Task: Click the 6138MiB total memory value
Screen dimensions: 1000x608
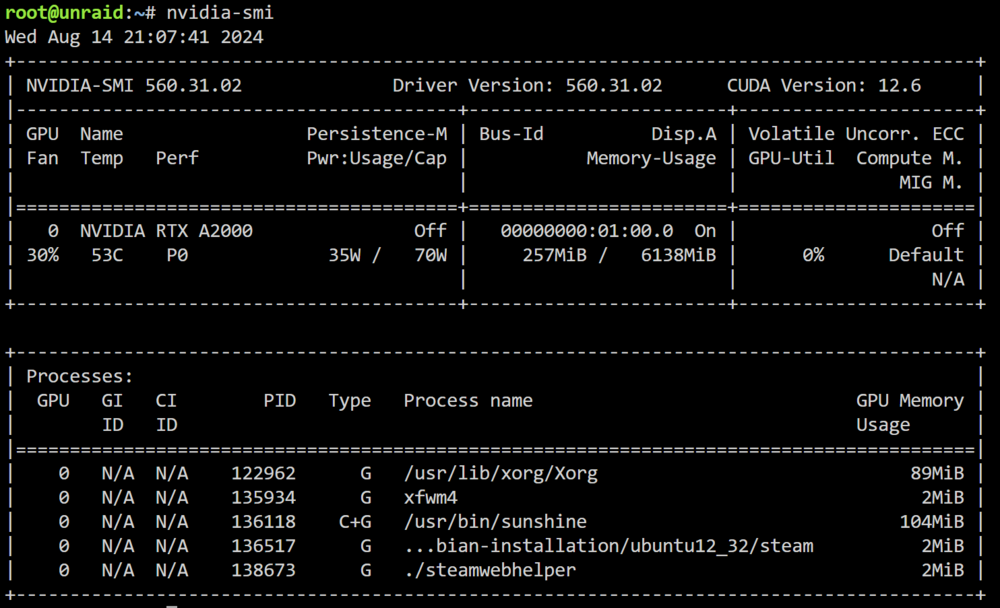Action: [x=679, y=255]
